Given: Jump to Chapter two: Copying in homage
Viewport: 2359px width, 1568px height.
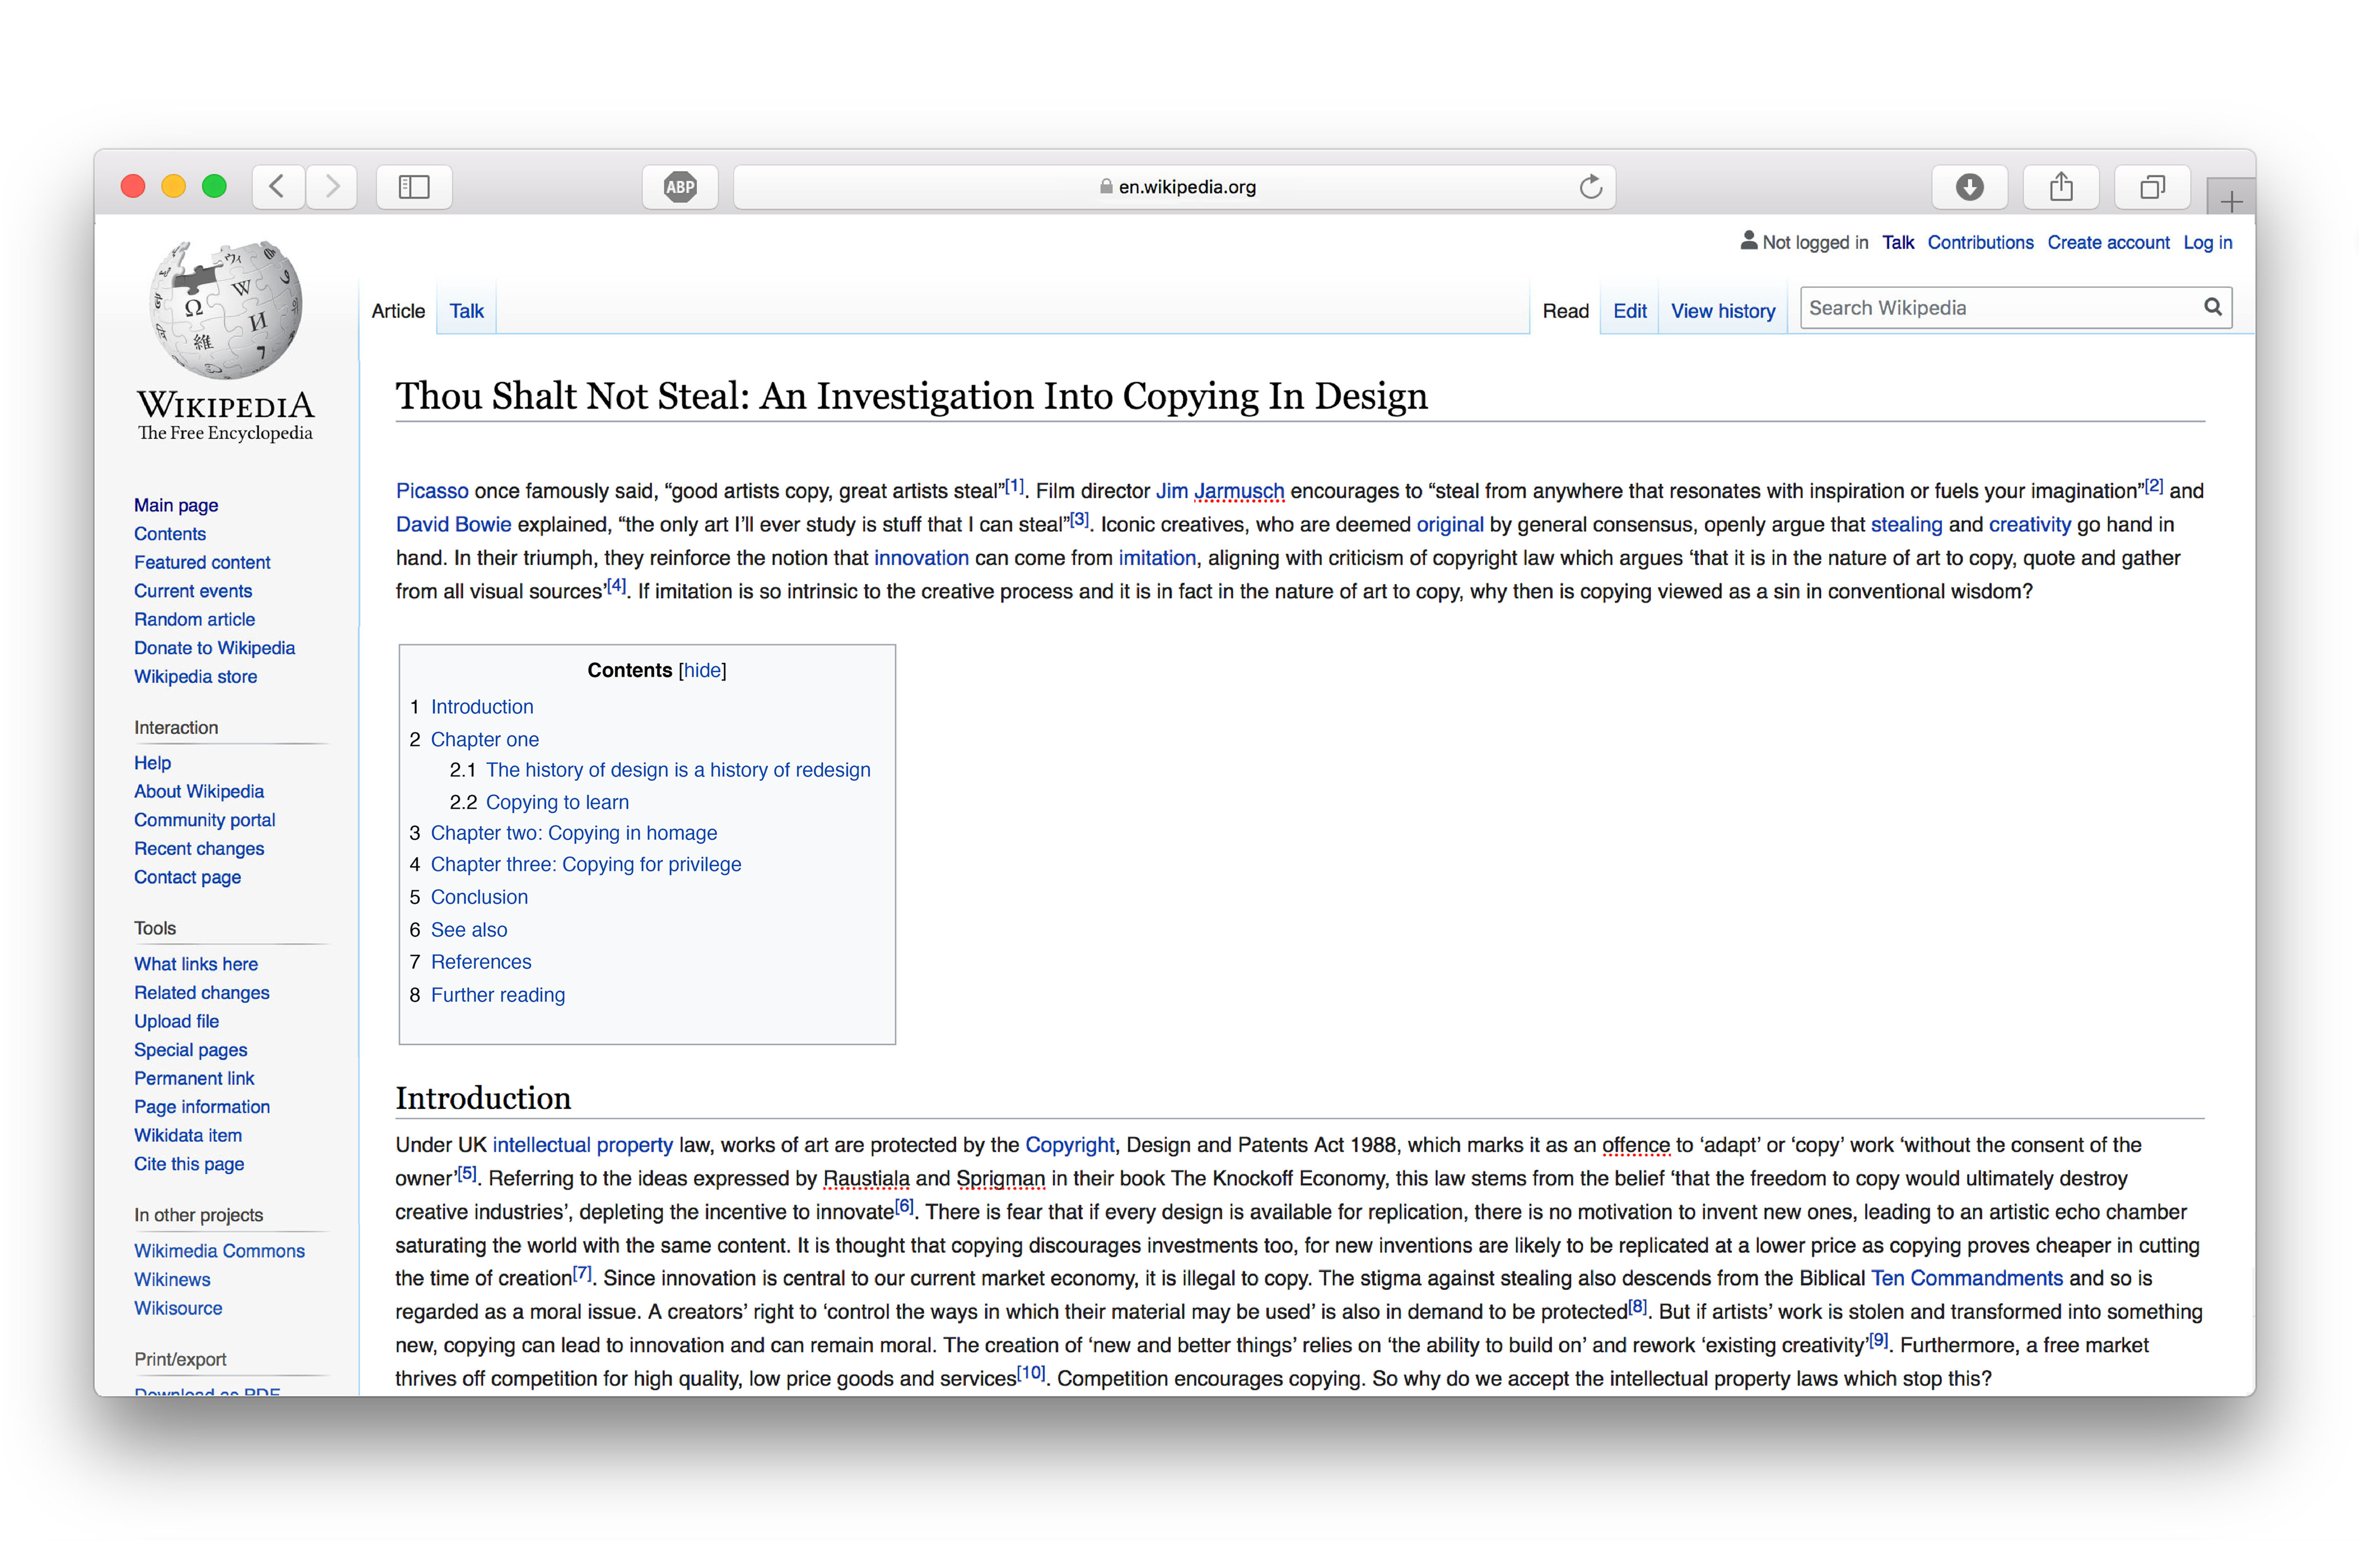Looking at the screenshot, I should 574,833.
